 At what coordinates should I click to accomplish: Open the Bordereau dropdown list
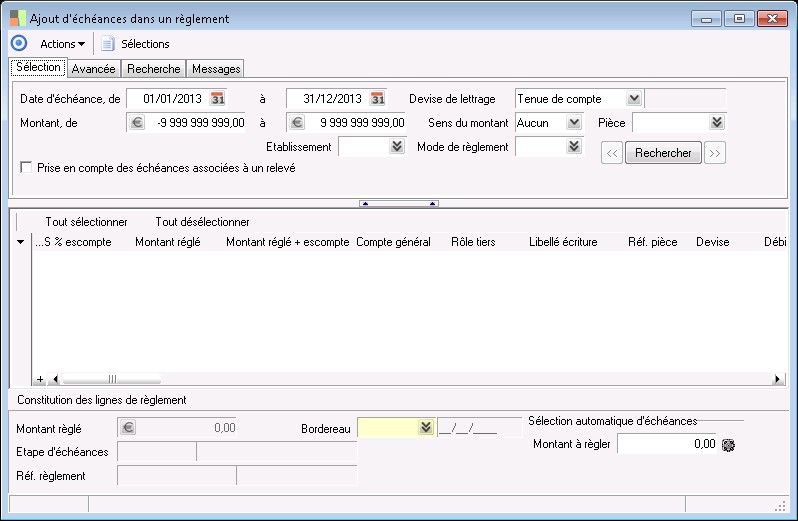[x=427, y=428]
